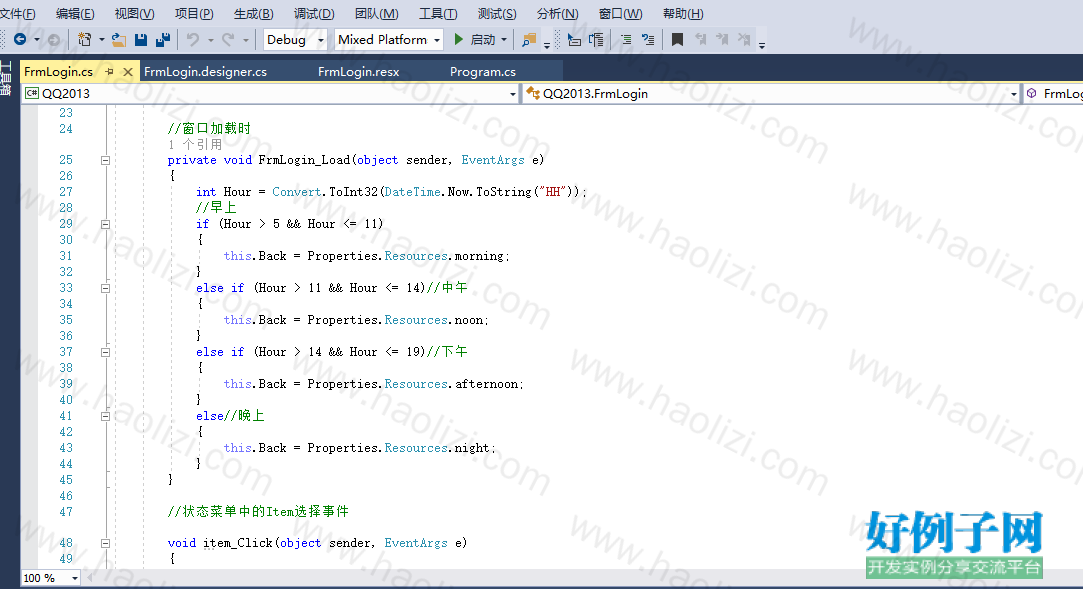Open the 生成(B) menu
Screen dimensions: 1083x589
253,14
